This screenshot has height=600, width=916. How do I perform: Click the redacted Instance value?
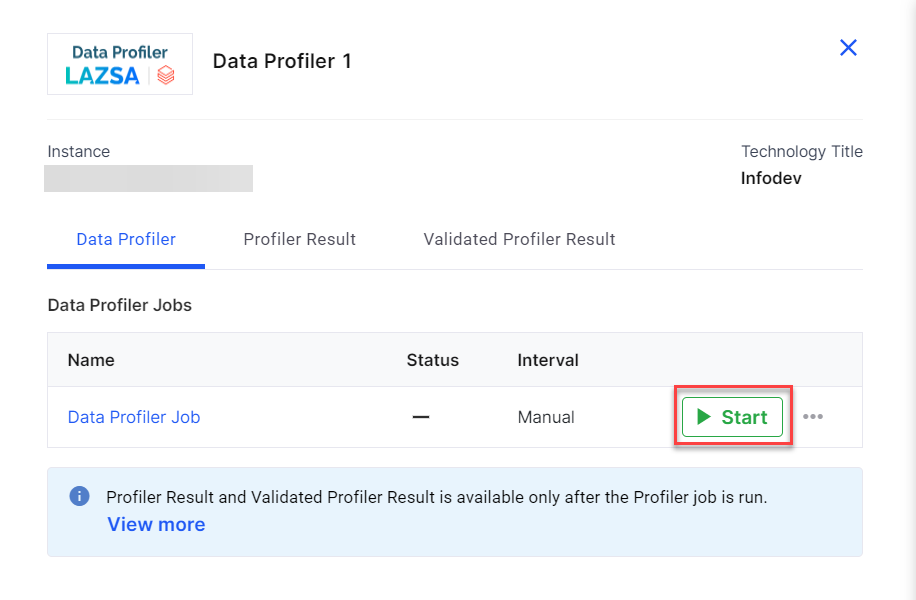coord(149,178)
